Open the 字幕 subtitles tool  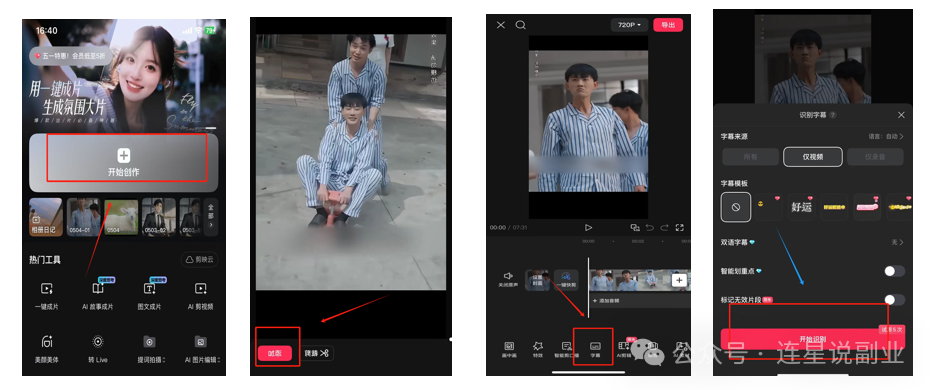pos(595,350)
